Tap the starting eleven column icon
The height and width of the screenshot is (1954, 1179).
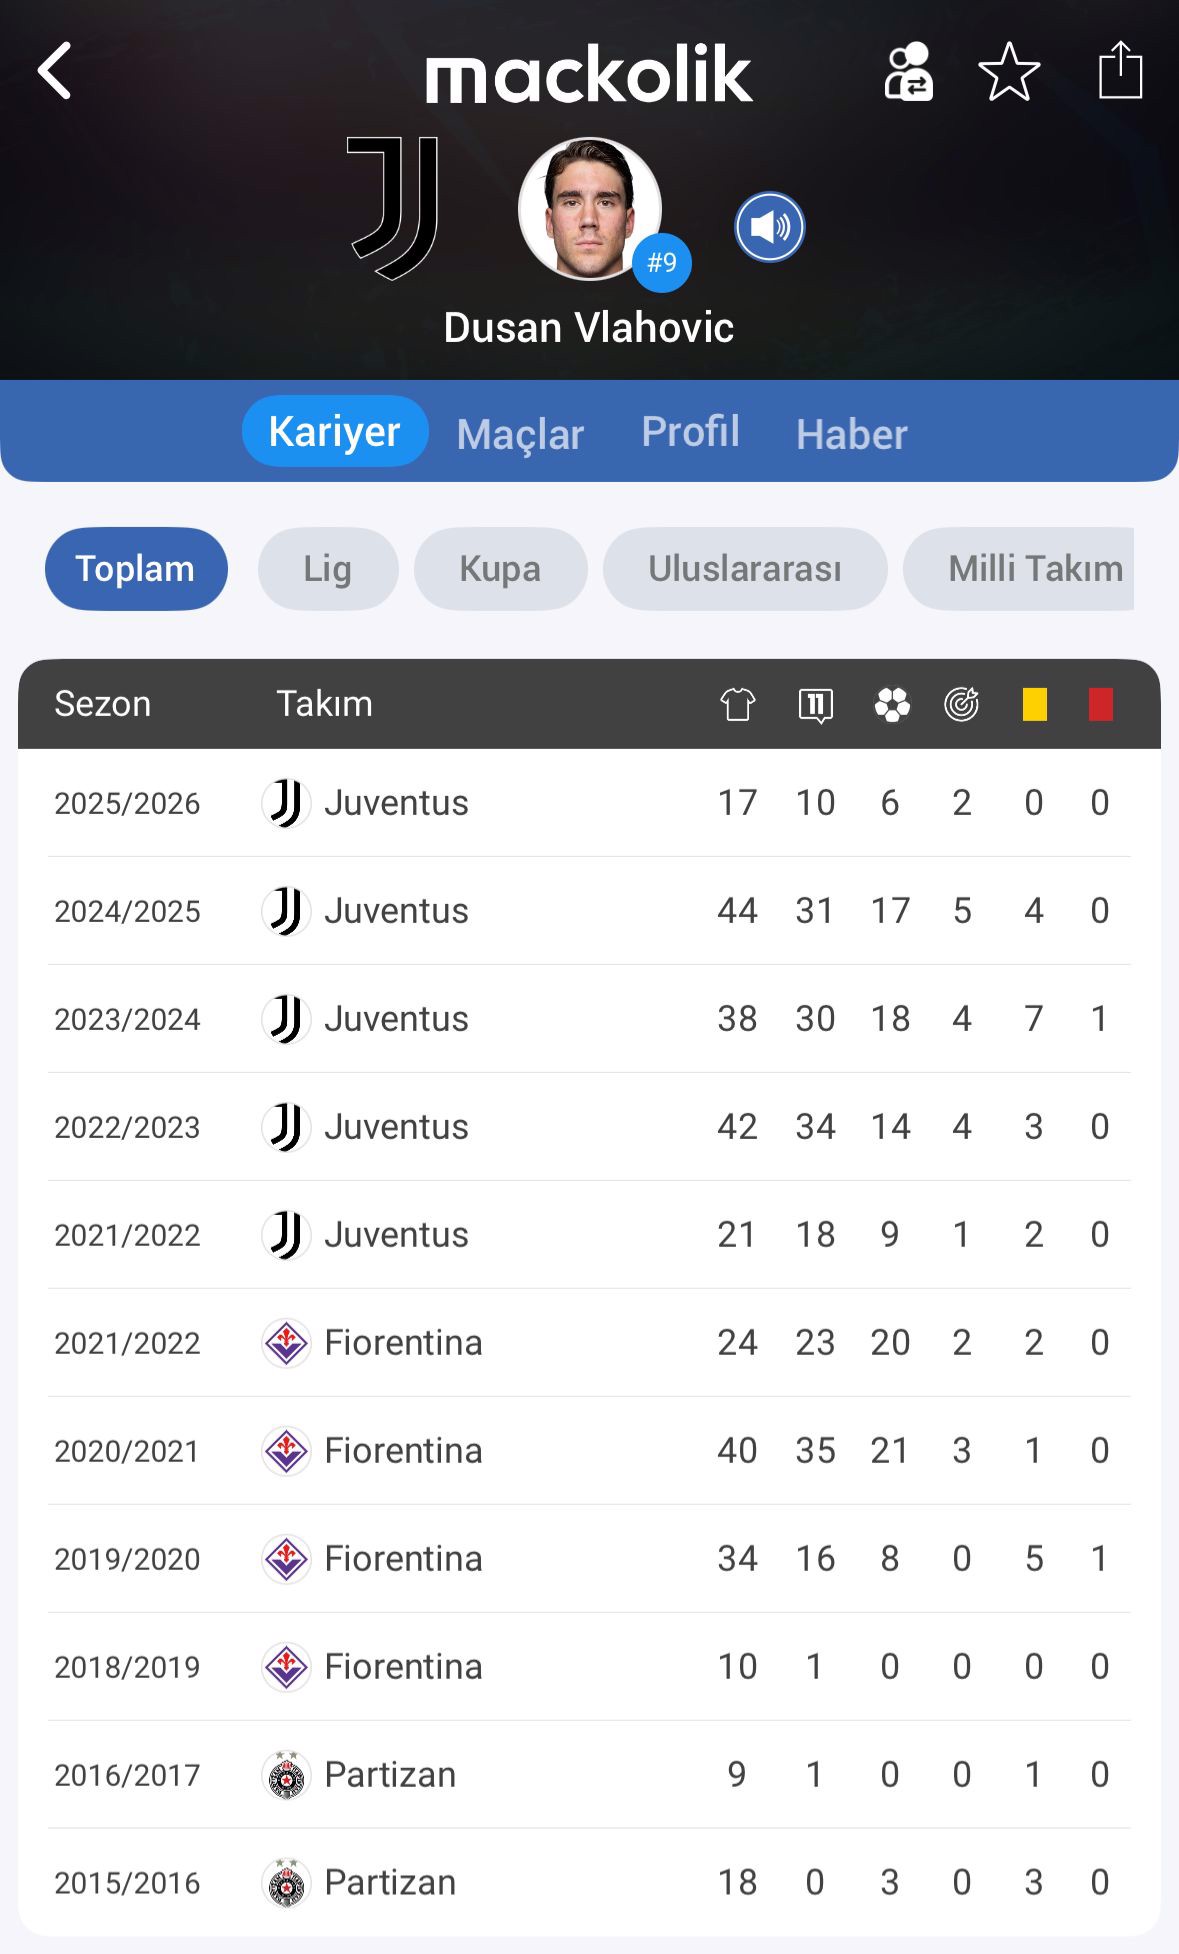[x=816, y=705]
